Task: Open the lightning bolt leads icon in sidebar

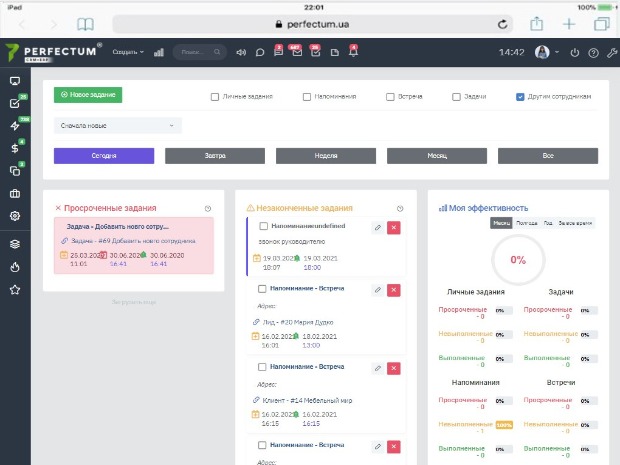Action: 15,126
